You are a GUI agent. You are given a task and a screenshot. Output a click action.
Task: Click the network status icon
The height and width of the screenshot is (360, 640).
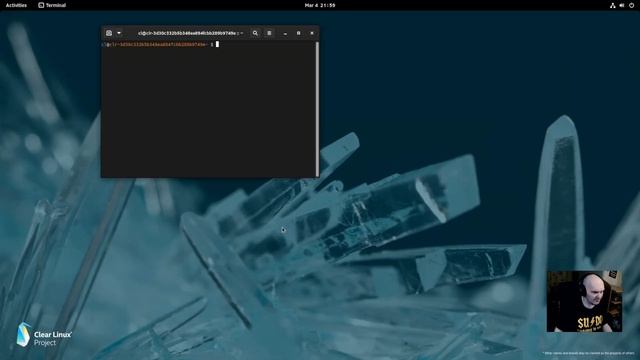point(612,5)
